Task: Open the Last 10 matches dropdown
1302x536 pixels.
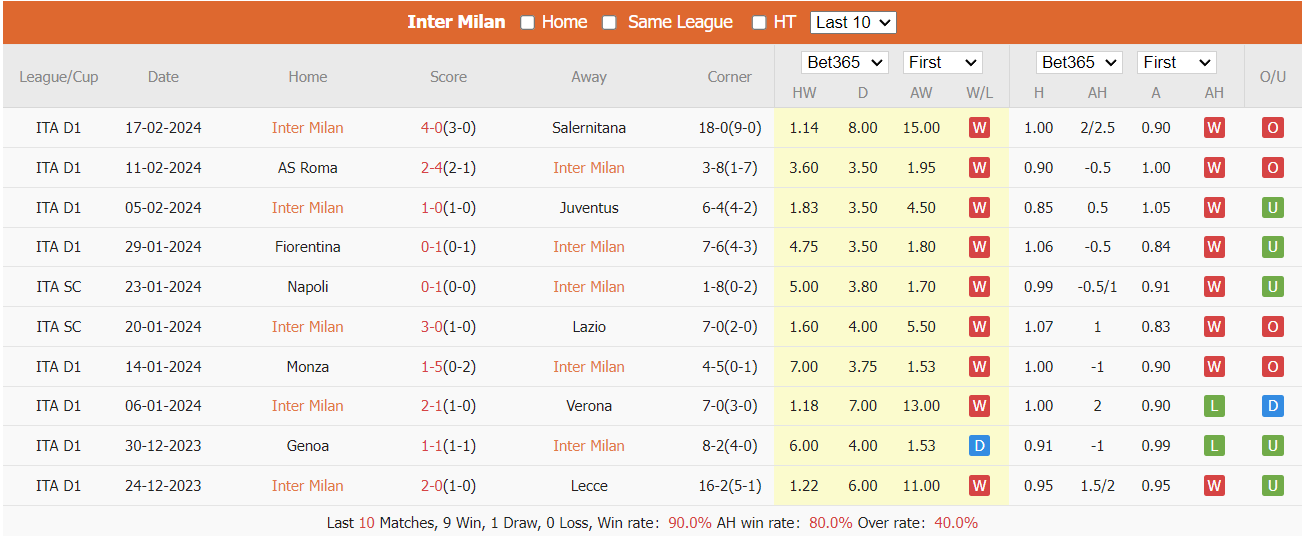Action: point(853,22)
